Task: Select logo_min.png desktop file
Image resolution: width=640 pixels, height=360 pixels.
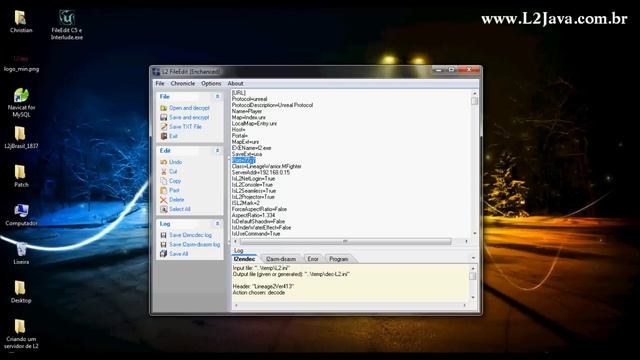Action: pyautogui.click(x=21, y=63)
